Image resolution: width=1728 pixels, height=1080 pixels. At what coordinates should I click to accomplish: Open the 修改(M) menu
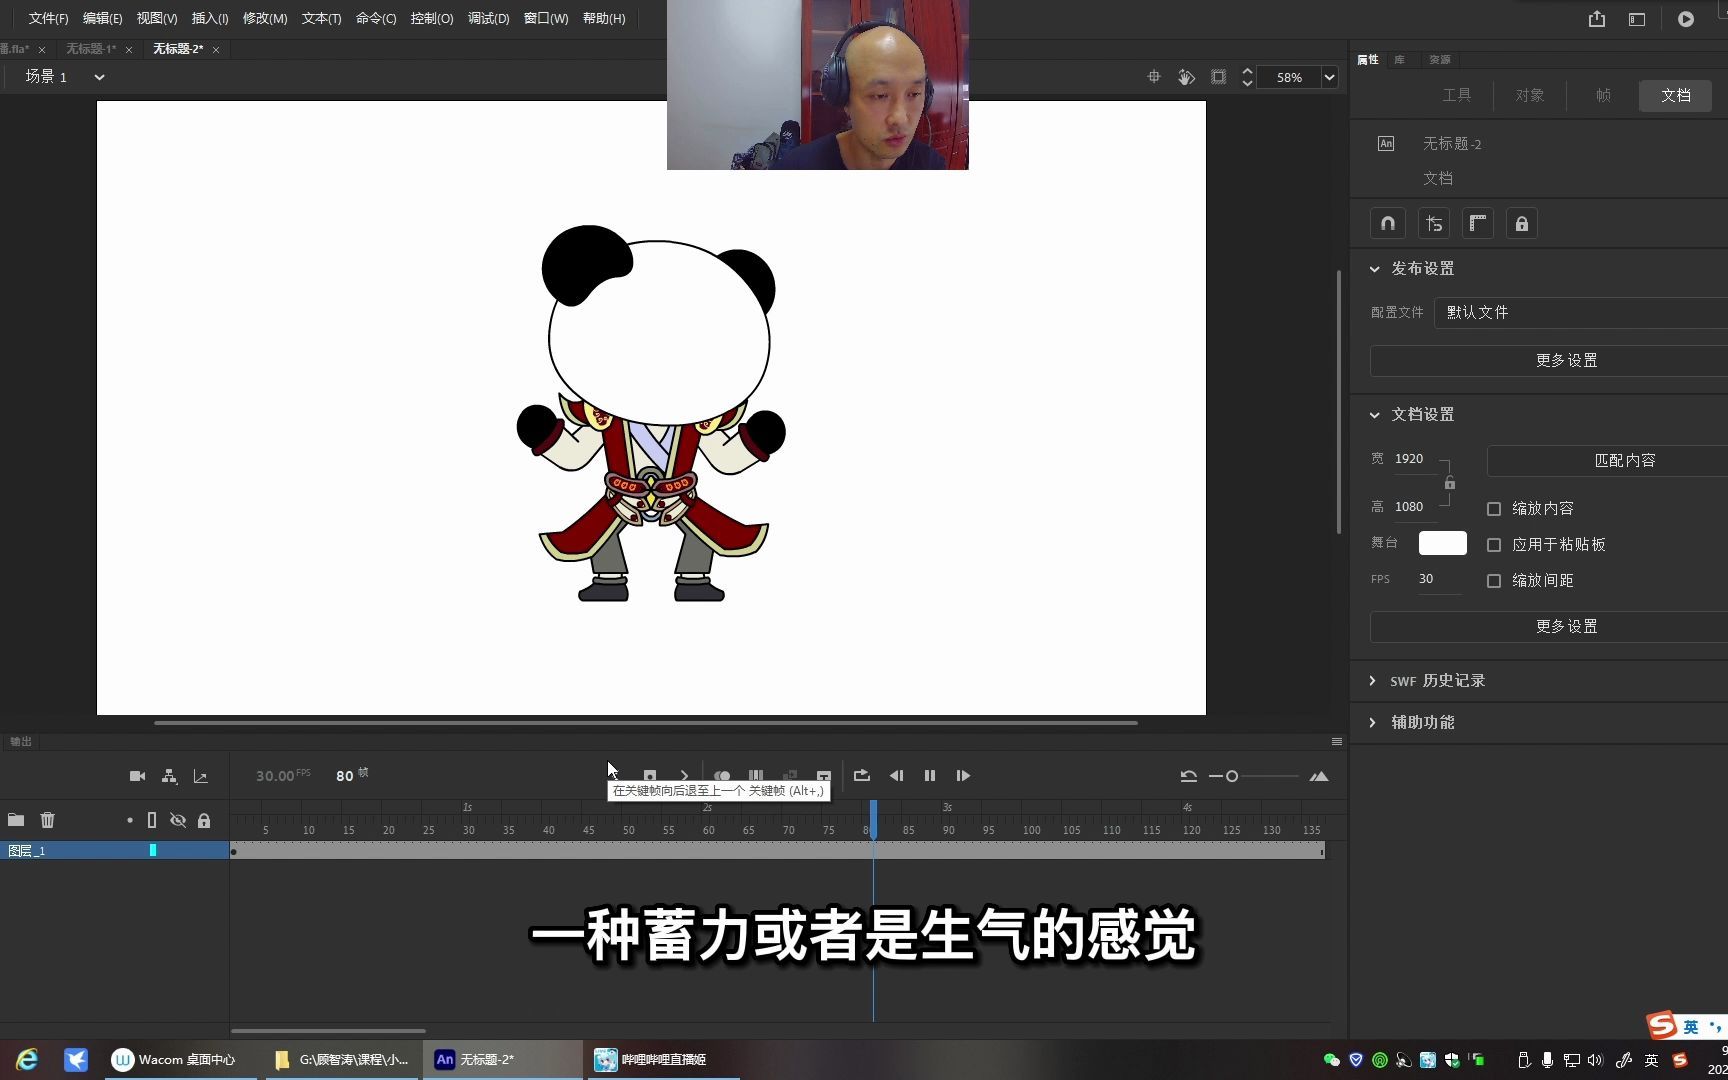pyautogui.click(x=265, y=19)
